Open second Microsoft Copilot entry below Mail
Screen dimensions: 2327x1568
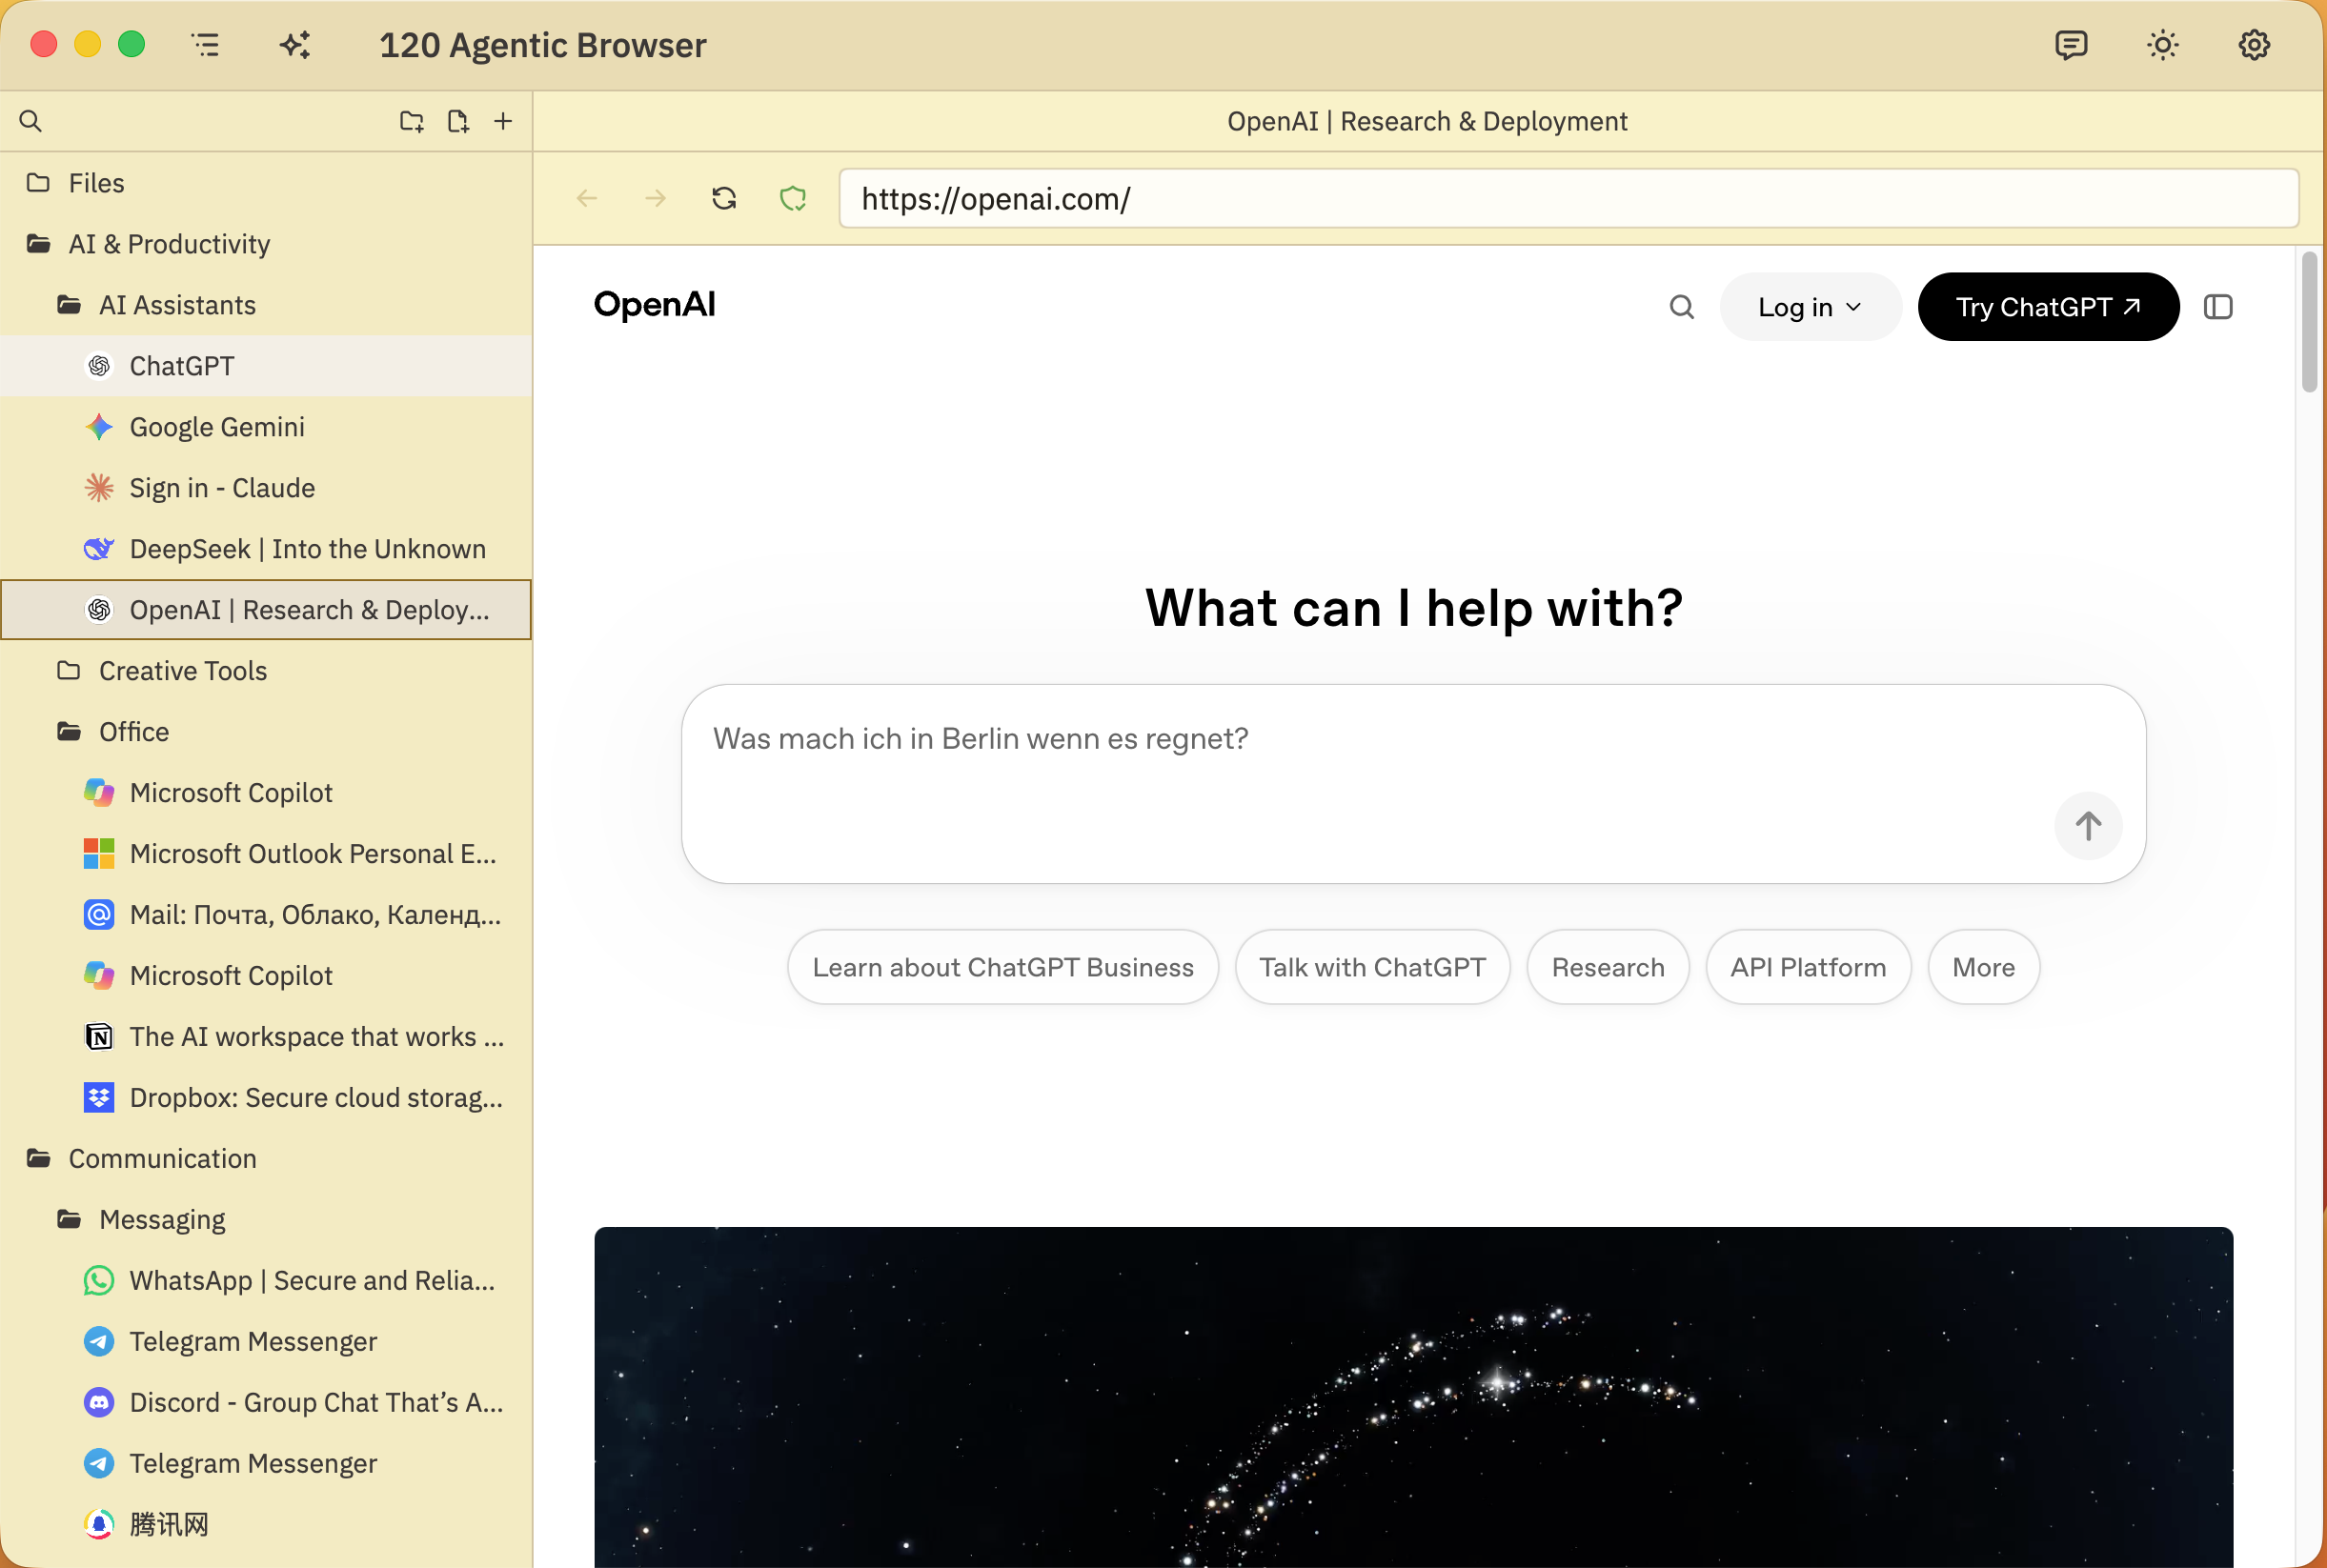click(266, 976)
